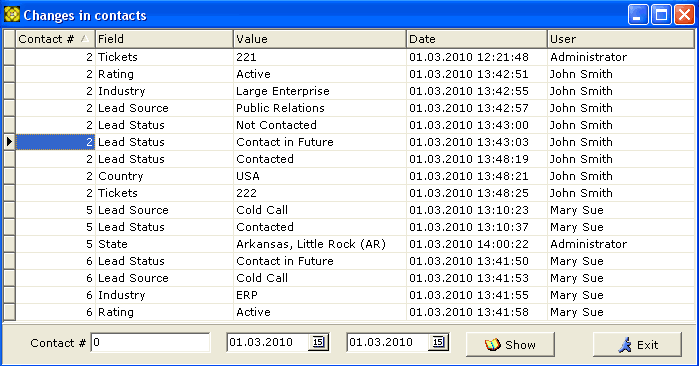Minimize the Changes in contacts window
The width and height of the screenshot is (699, 366).
(638, 15)
